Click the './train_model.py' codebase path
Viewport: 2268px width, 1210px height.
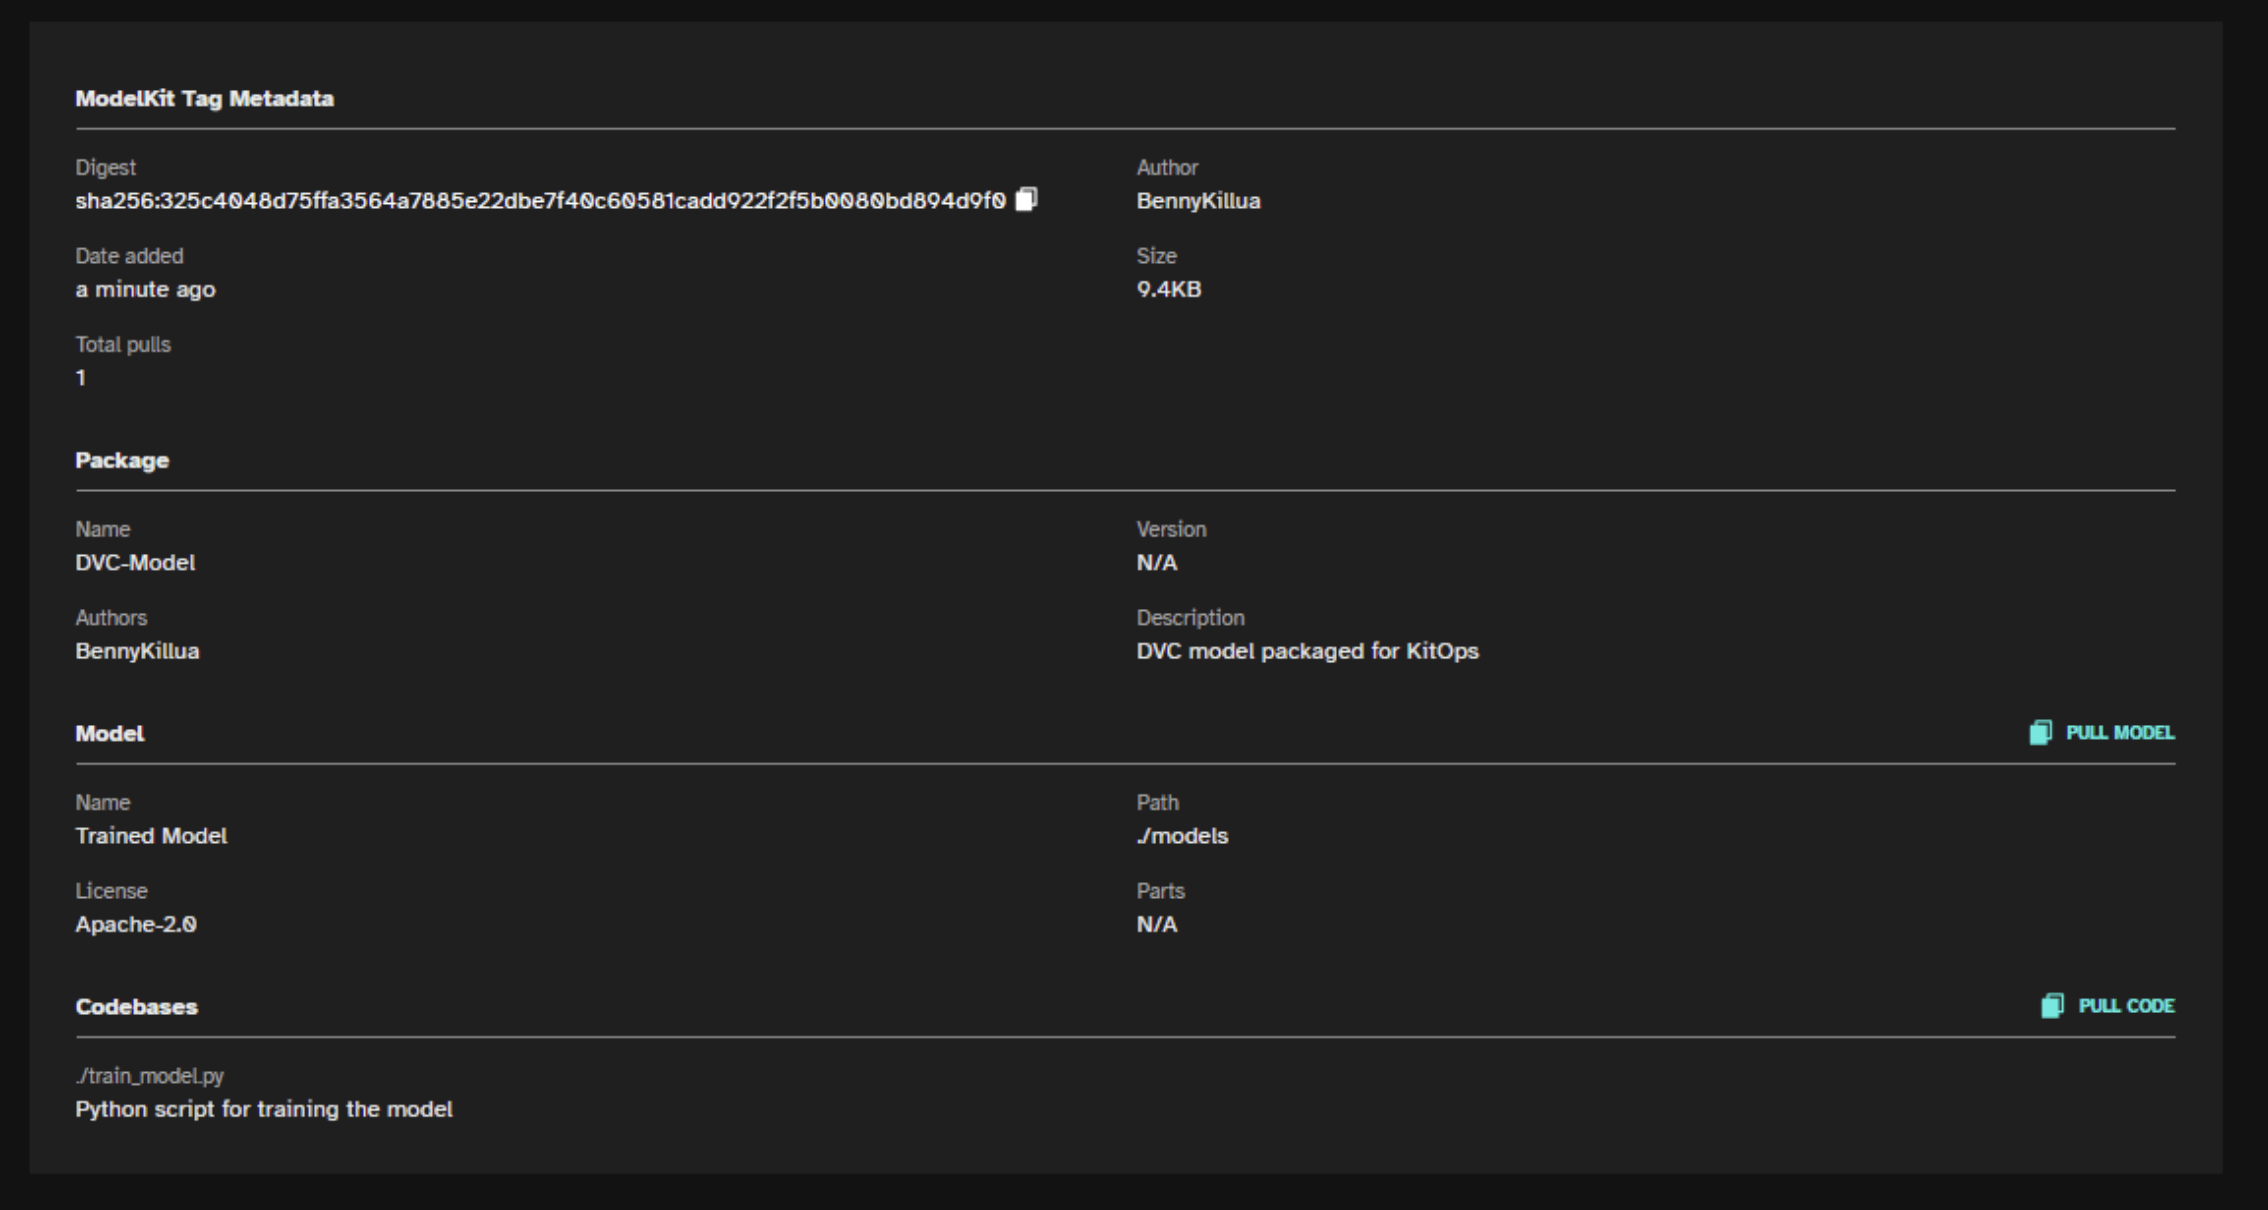149,1076
